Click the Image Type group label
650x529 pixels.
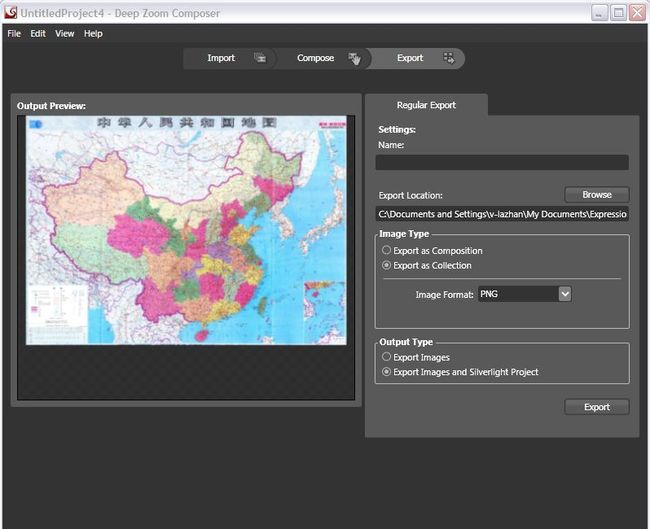click(404, 234)
